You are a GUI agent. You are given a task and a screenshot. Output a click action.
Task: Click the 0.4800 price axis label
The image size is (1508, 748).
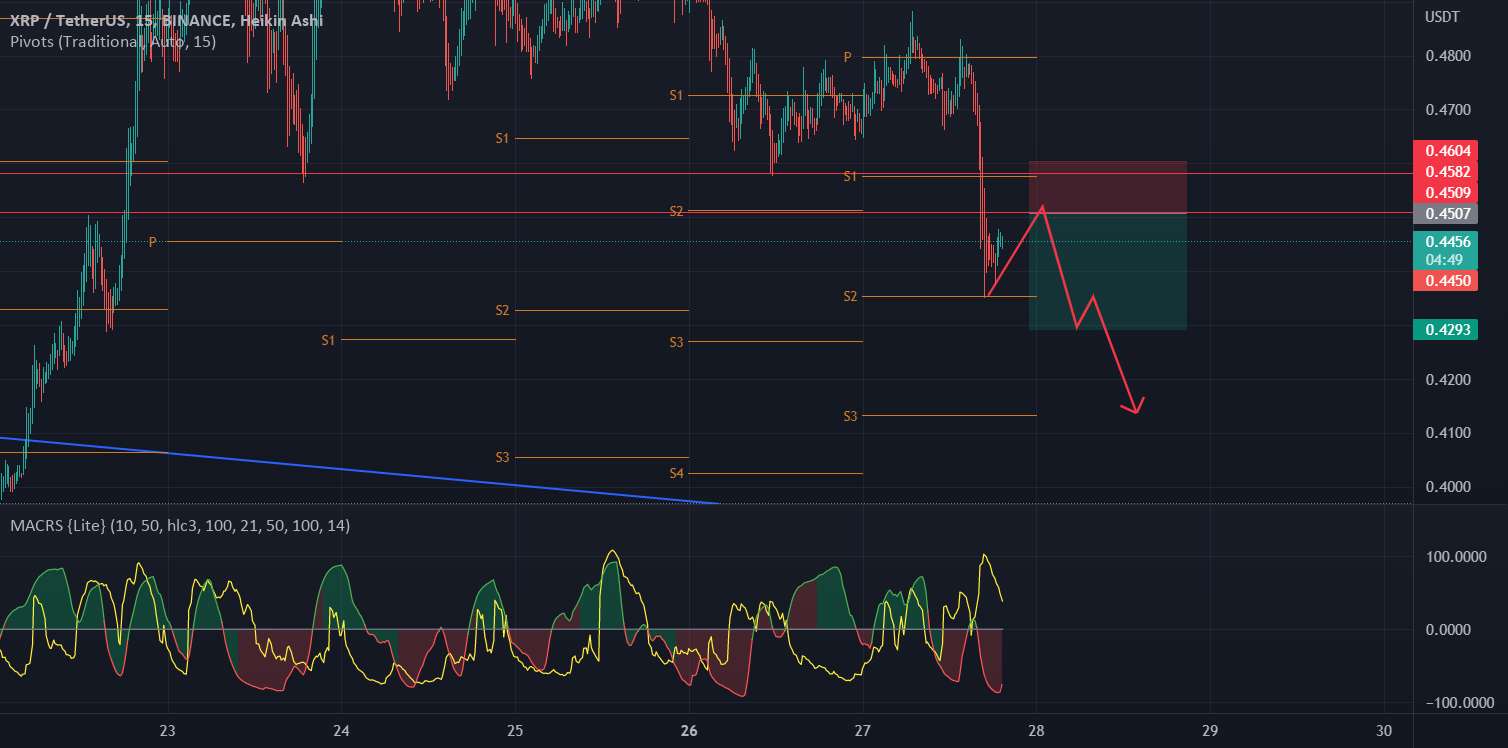pyautogui.click(x=1447, y=56)
